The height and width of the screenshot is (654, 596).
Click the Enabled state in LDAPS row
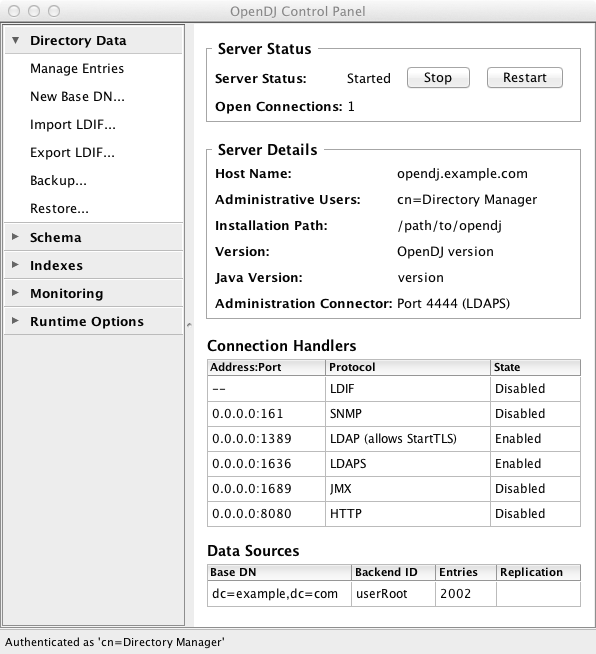point(536,464)
